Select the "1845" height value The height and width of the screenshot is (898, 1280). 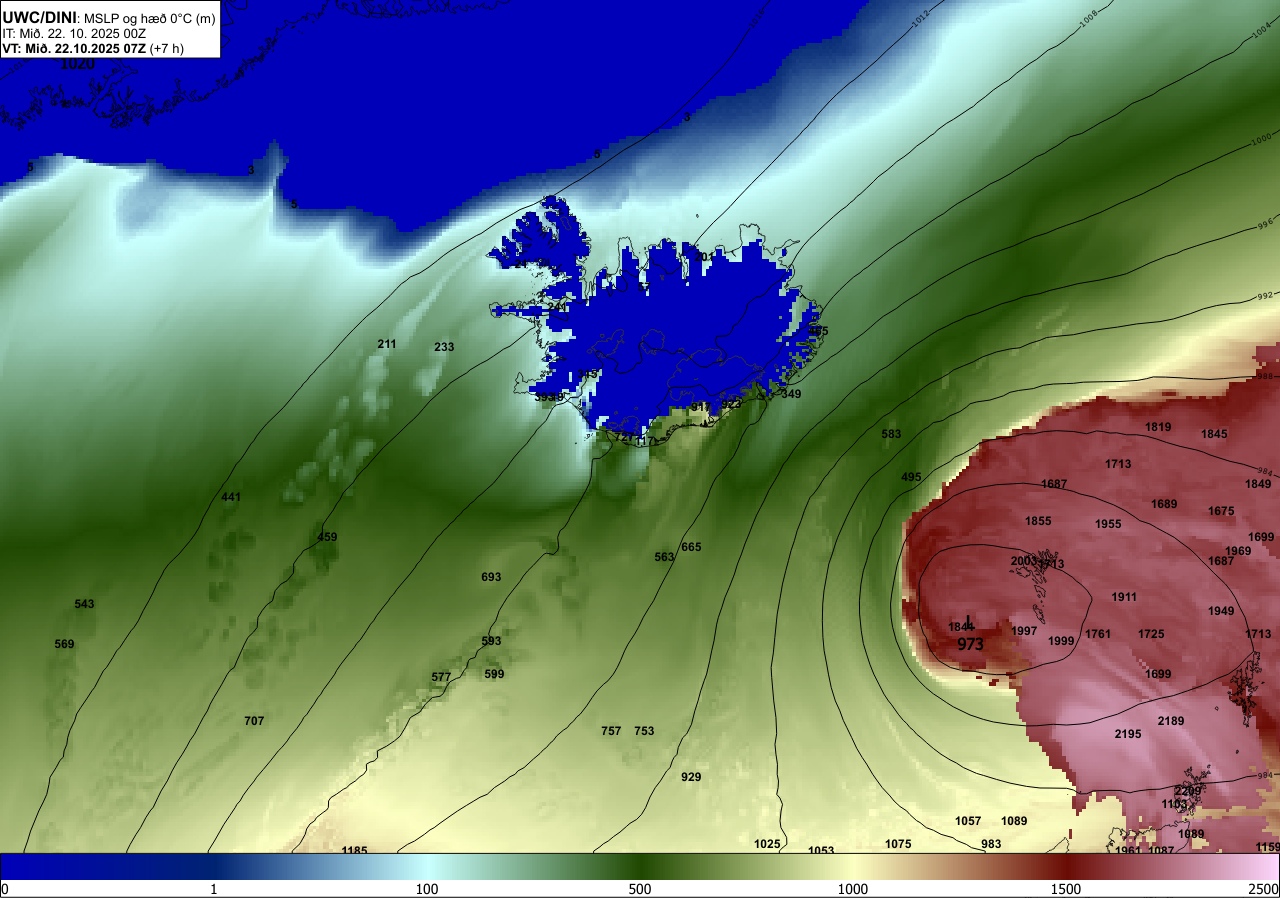1214,434
